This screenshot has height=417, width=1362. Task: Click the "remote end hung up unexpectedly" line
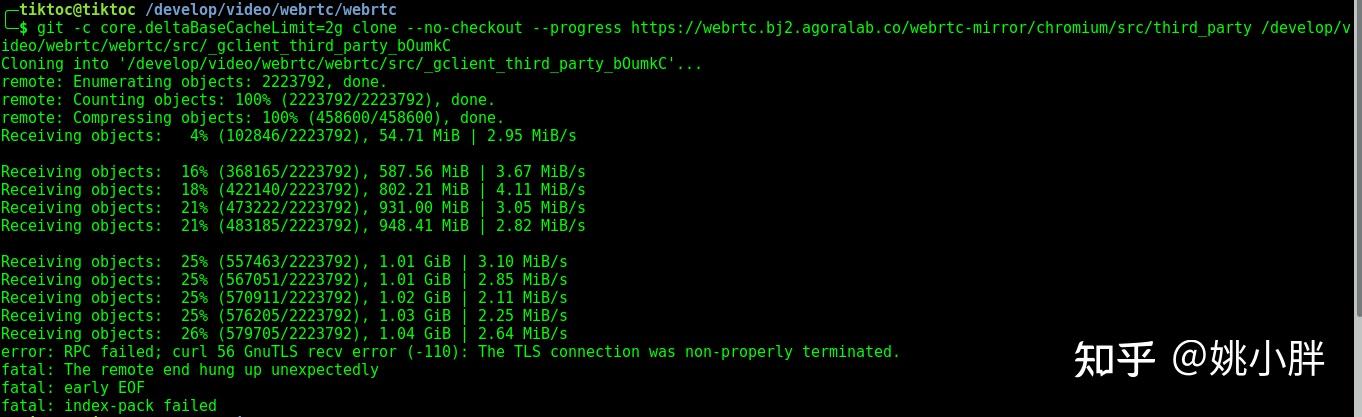click(190, 370)
